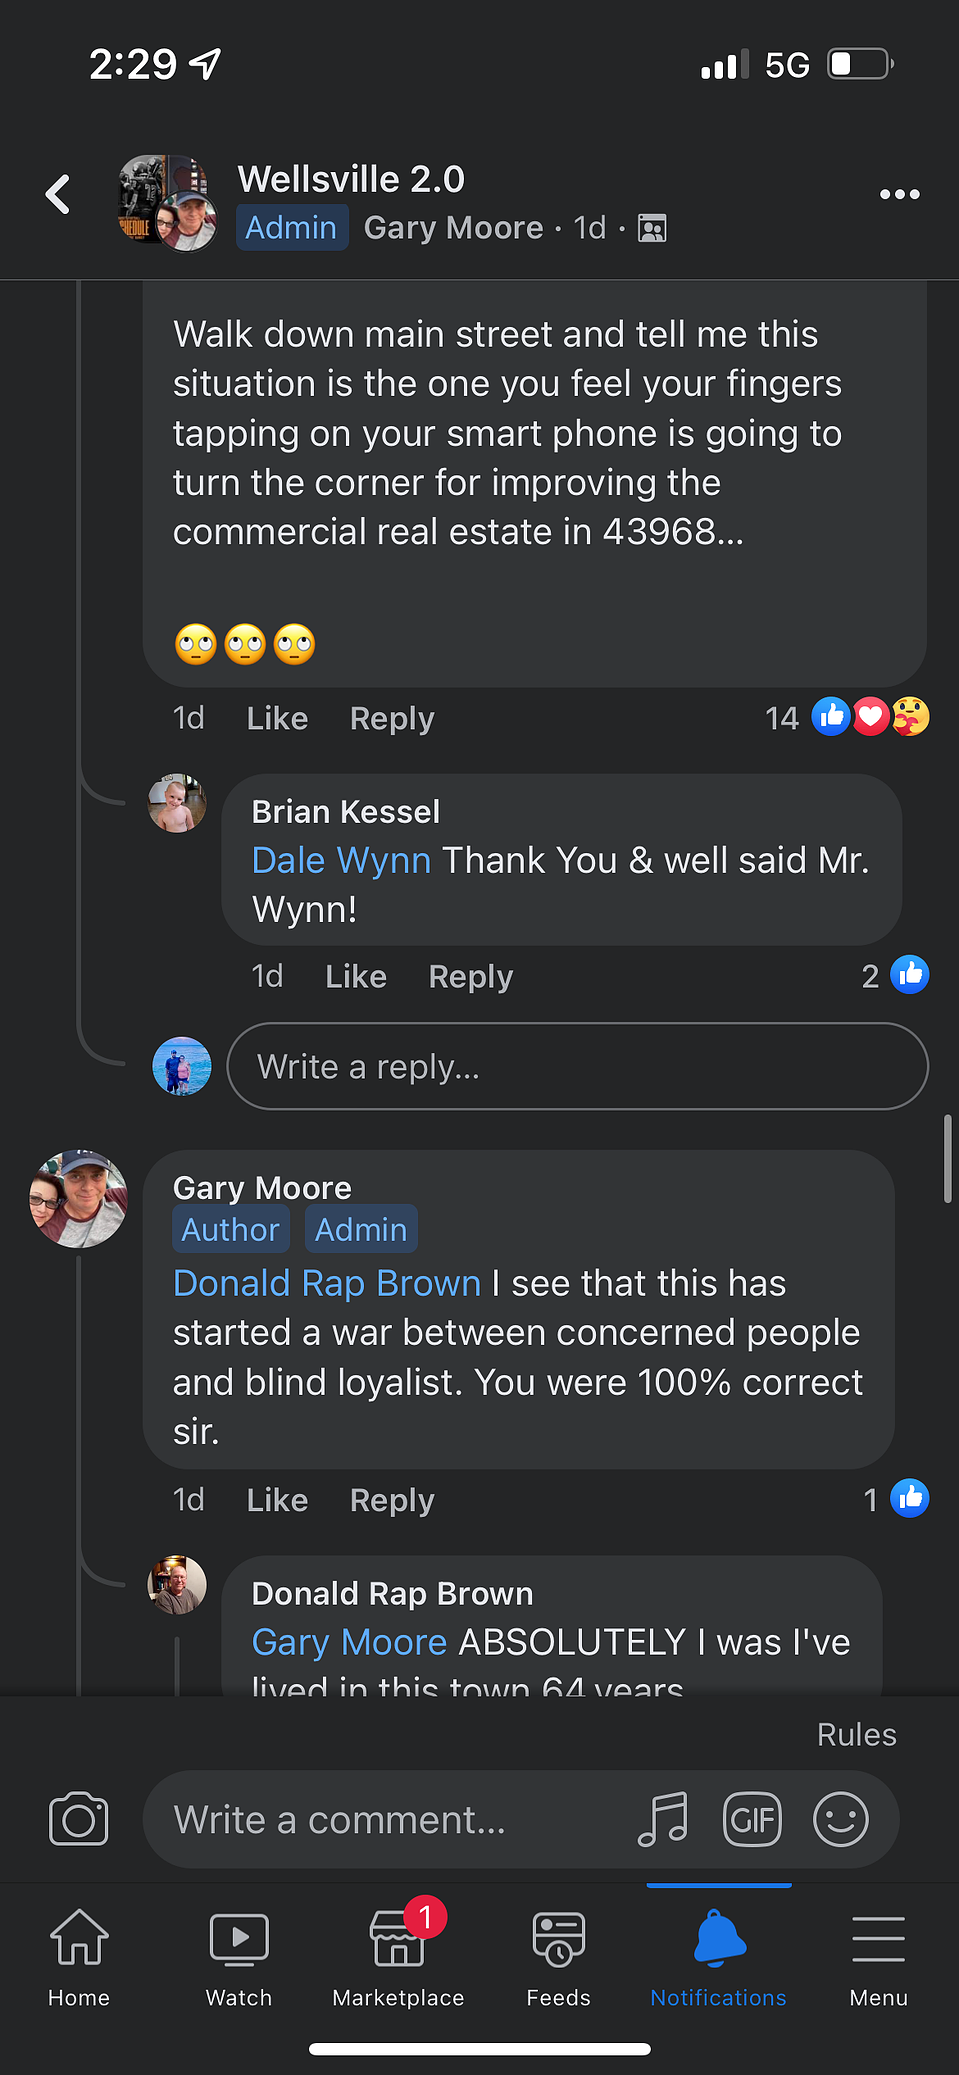Image resolution: width=959 pixels, height=2075 pixels.
Task: Reply to Gary Moore's comment
Action: (392, 1500)
